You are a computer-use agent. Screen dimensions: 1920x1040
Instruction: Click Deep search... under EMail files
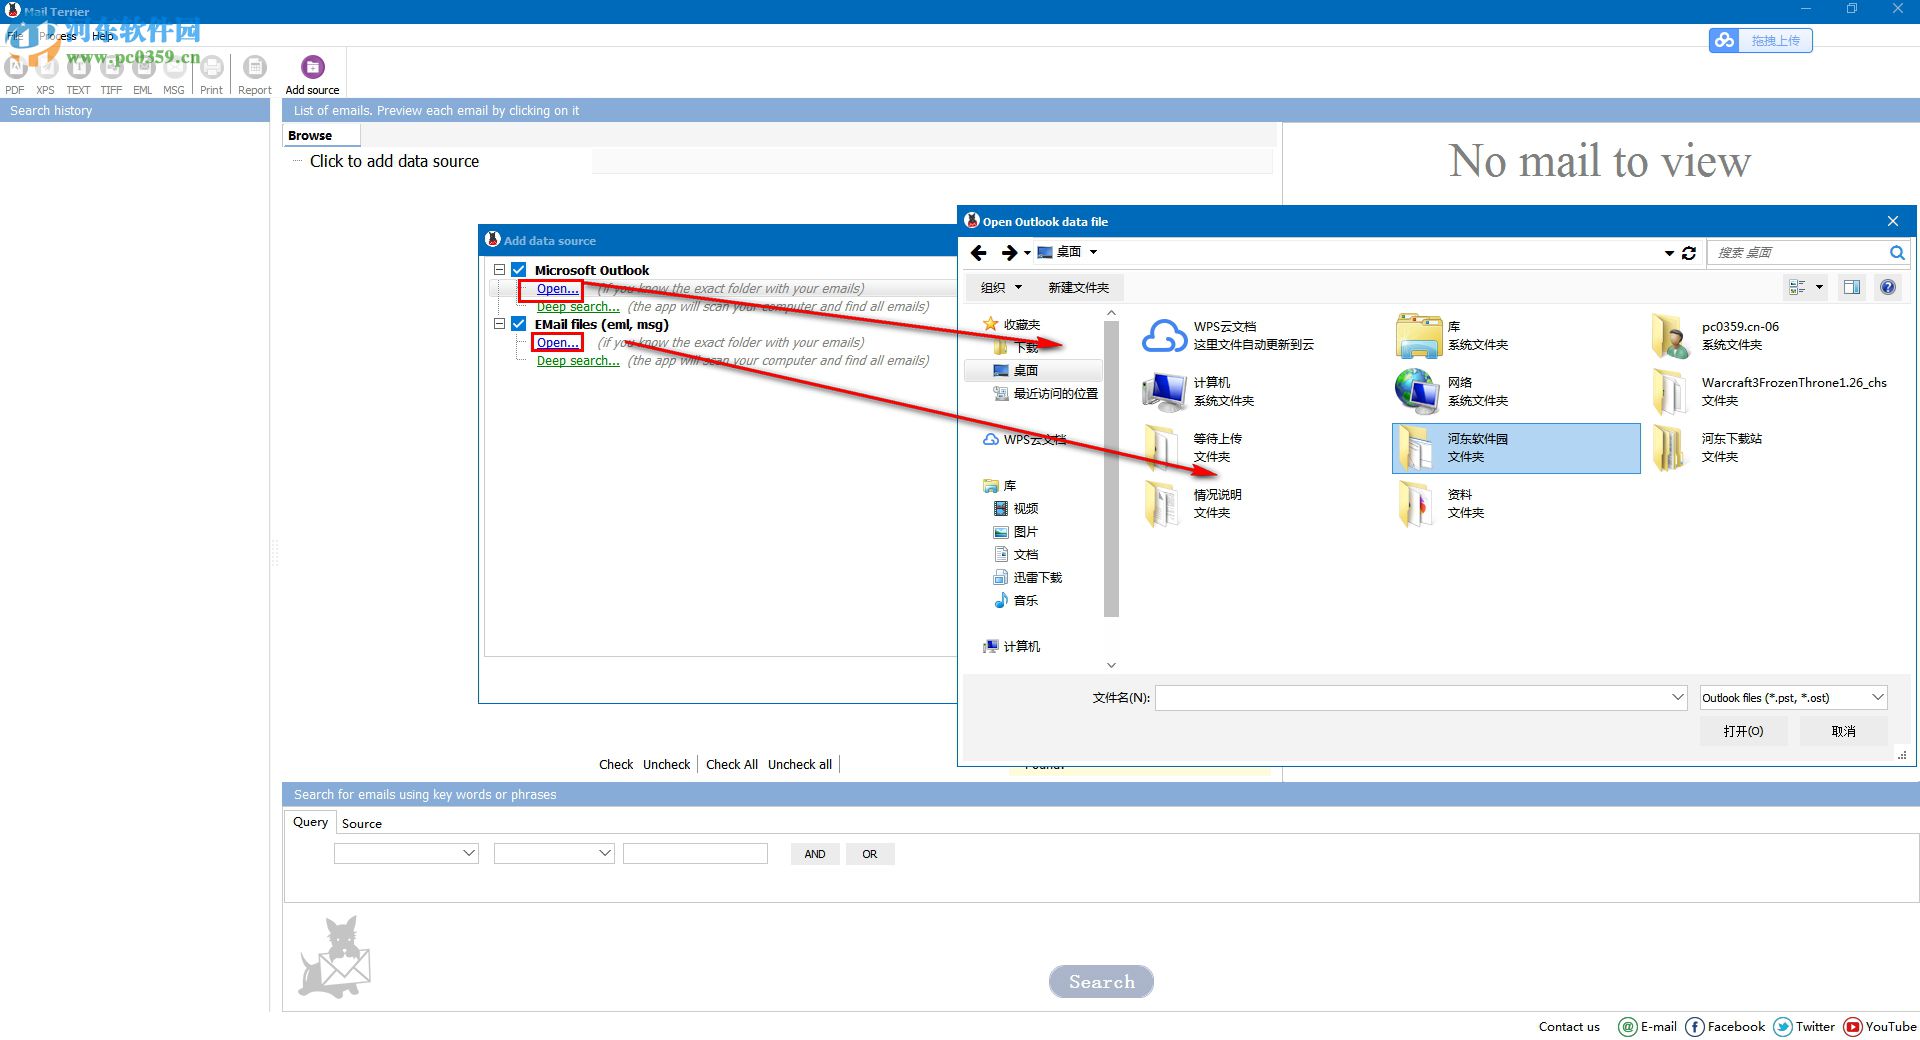click(x=578, y=361)
